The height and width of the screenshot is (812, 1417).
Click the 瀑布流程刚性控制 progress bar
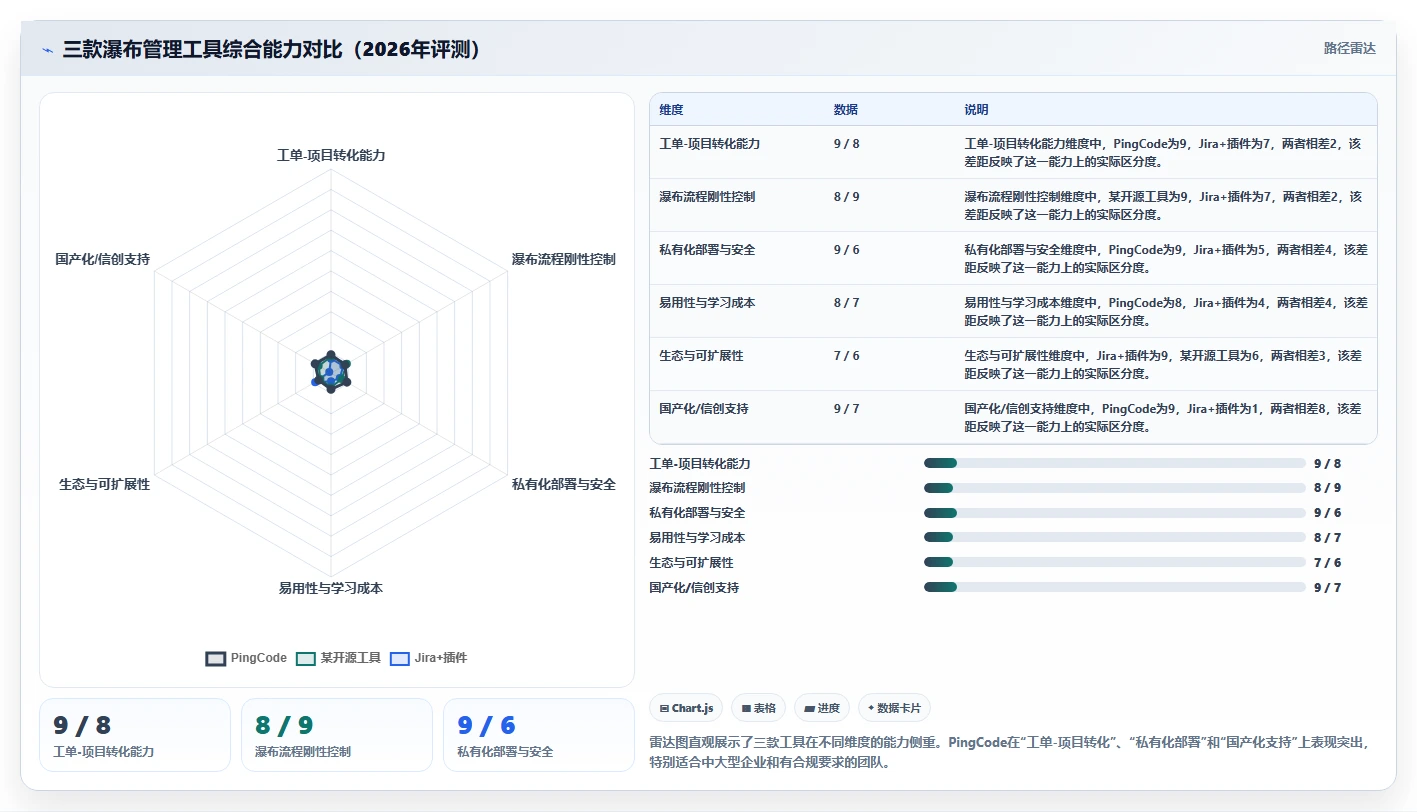tap(1115, 488)
